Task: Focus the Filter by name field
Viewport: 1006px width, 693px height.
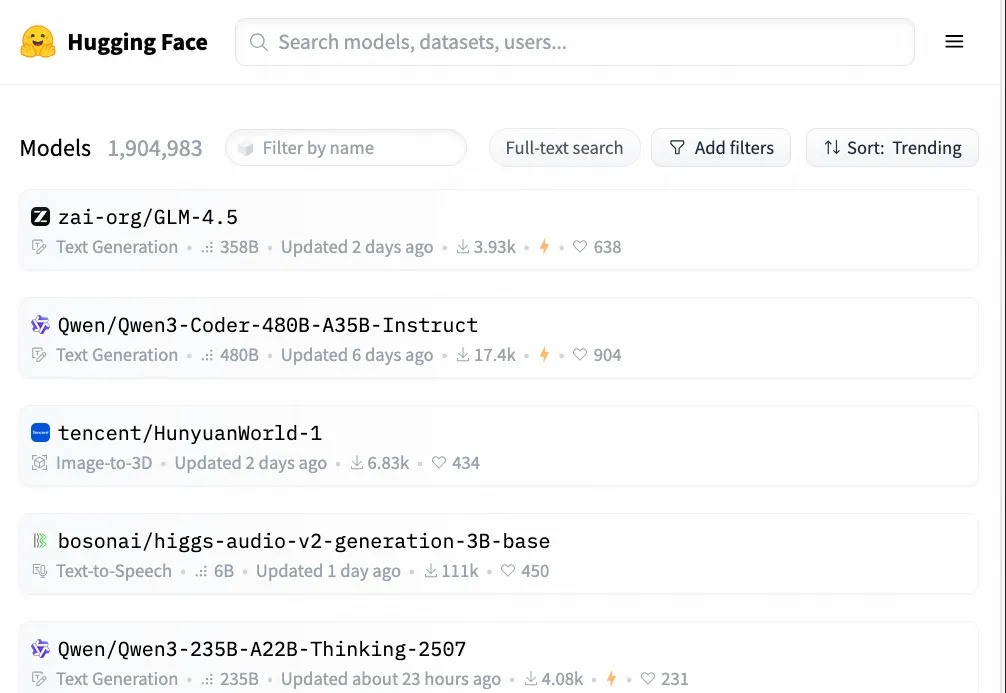Action: click(346, 148)
